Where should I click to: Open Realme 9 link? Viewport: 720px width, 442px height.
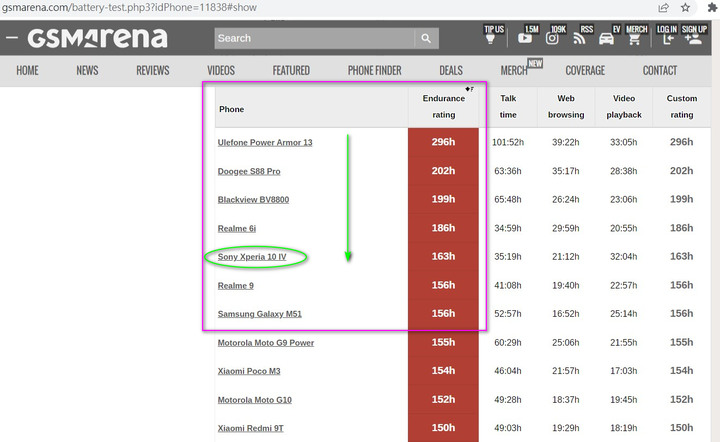pos(236,285)
